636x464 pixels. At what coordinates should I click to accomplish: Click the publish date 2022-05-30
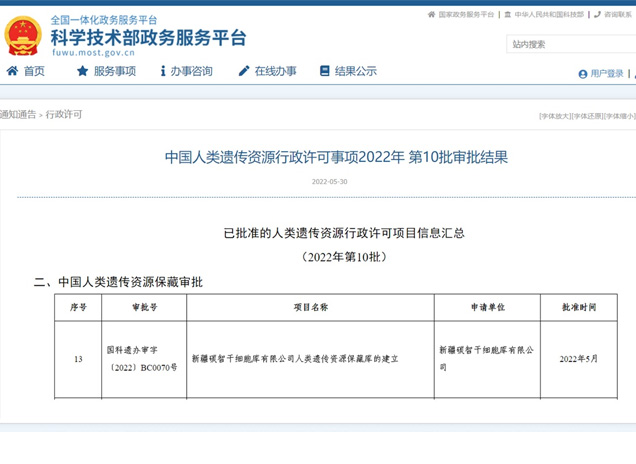(329, 181)
